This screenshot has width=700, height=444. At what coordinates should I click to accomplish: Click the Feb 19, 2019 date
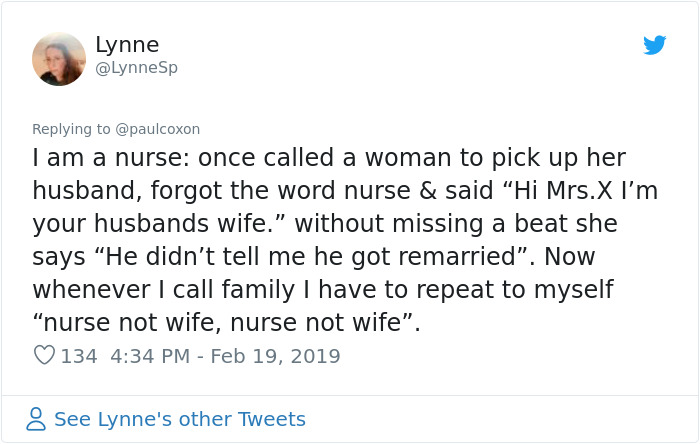point(280,356)
